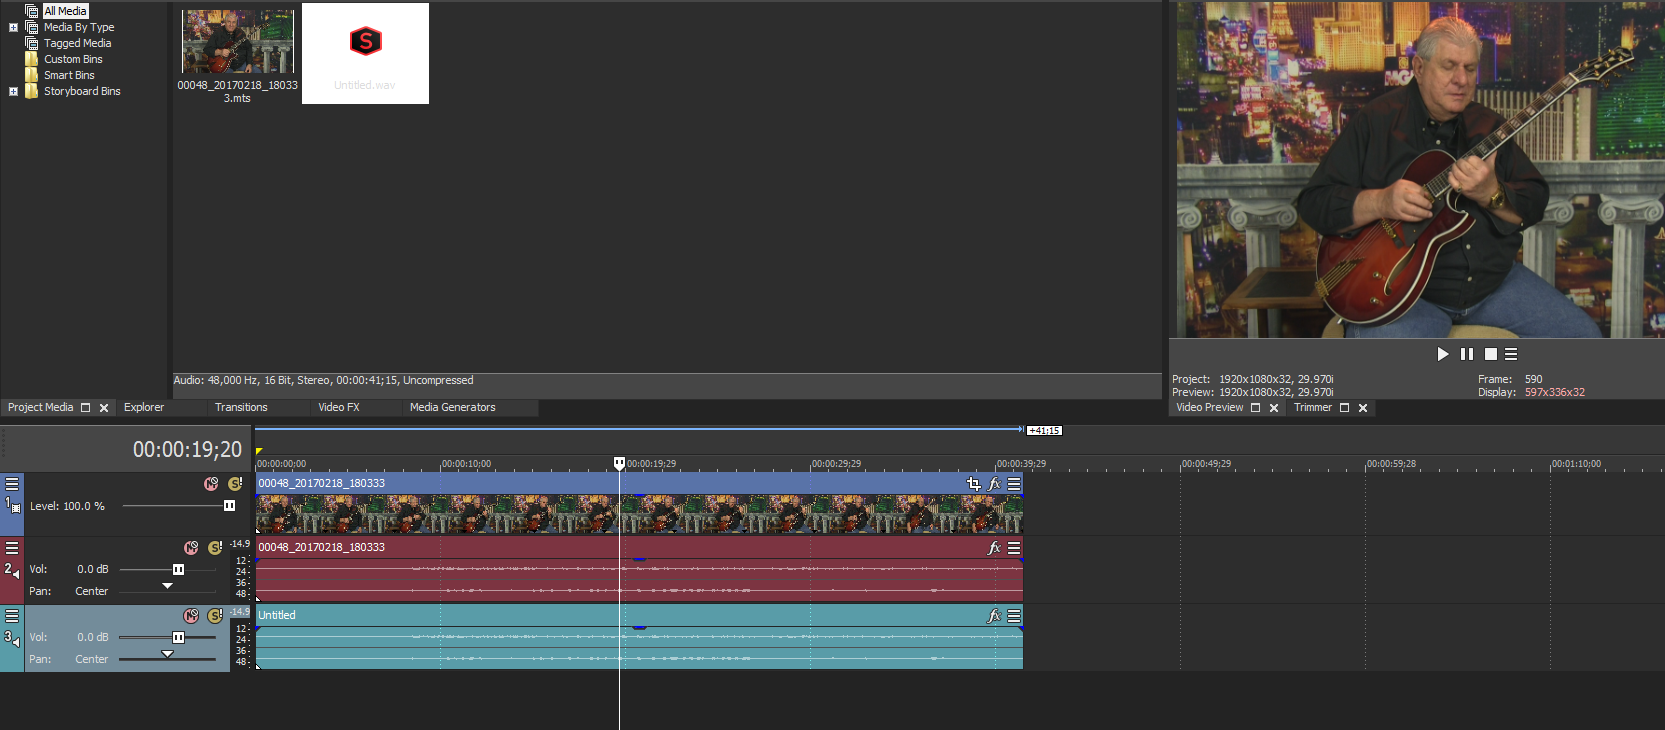This screenshot has height=730, width=1665.
Task: Select the Smart Bins folder
Action: 69,75
